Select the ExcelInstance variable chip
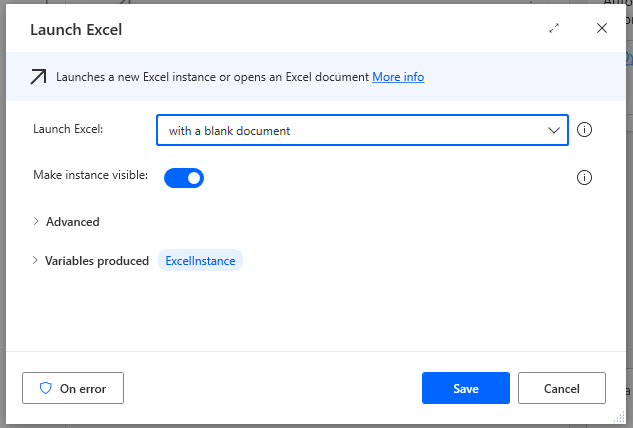The image size is (633, 428). point(200,261)
